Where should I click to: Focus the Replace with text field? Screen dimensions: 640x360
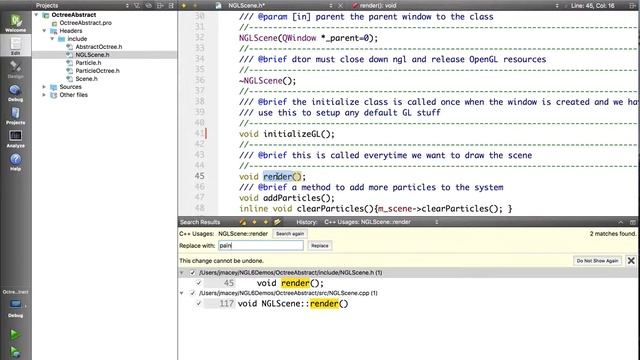click(261, 246)
